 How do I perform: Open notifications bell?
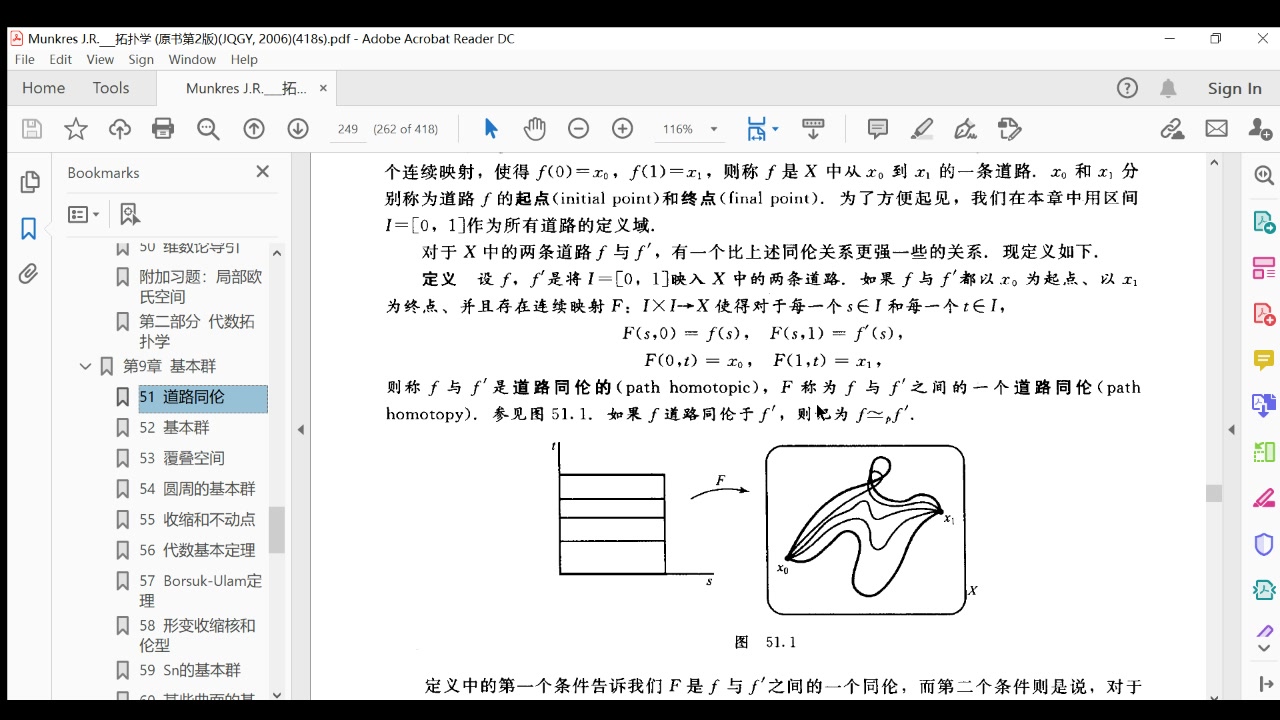[1168, 88]
